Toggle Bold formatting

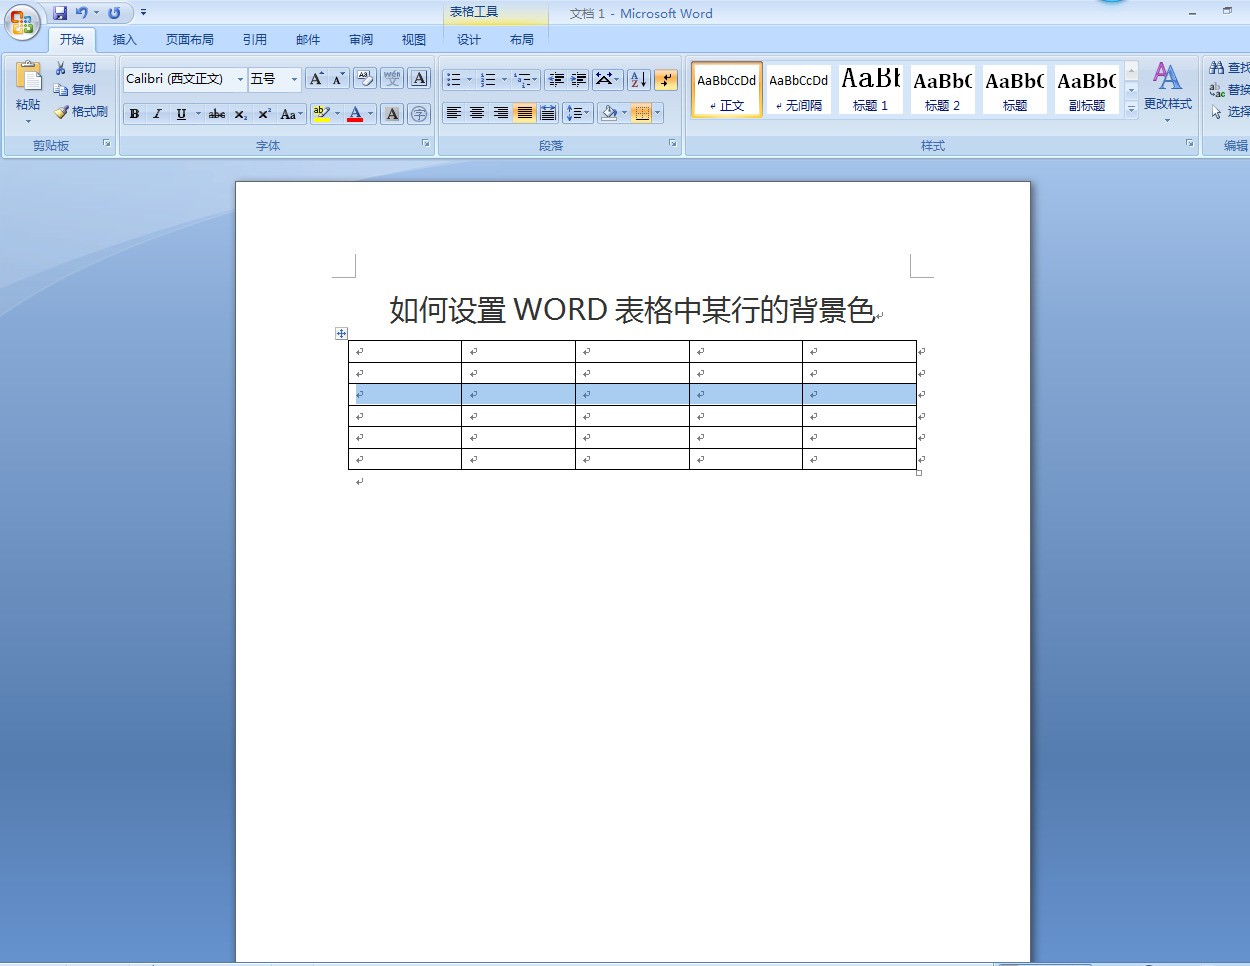coord(134,114)
